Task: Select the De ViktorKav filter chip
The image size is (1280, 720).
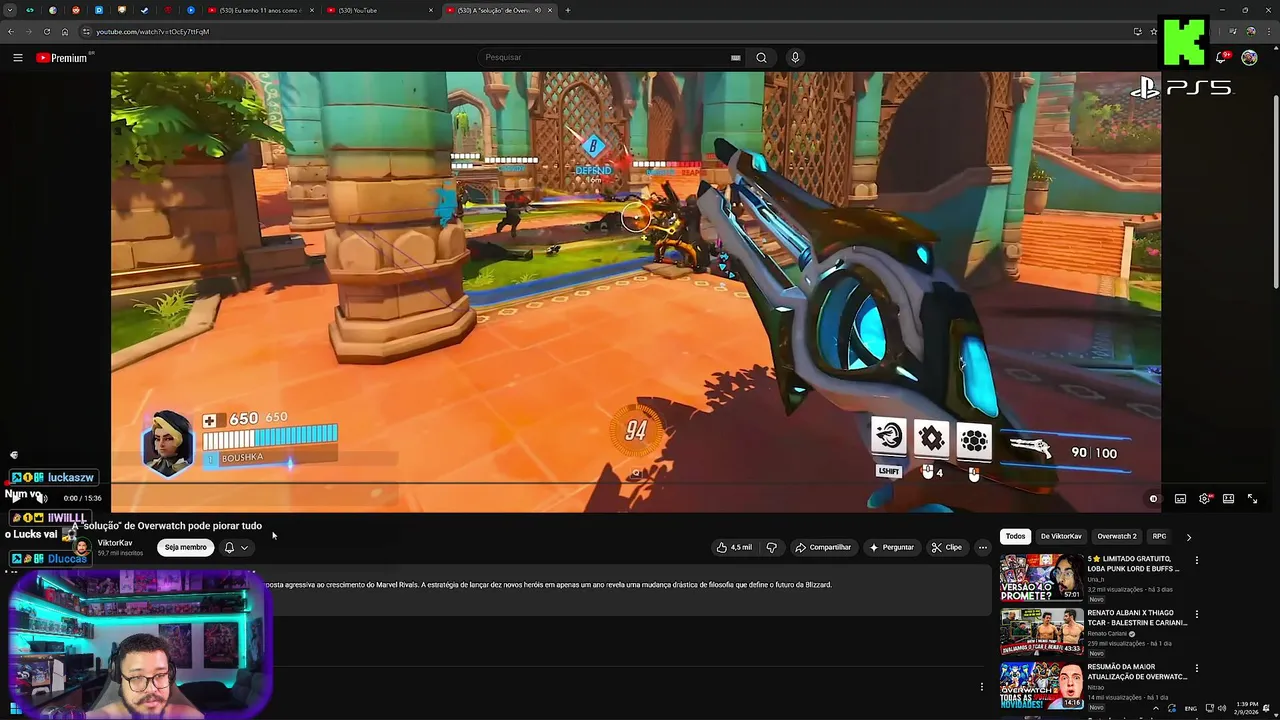Action: [x=1060, y=536]
